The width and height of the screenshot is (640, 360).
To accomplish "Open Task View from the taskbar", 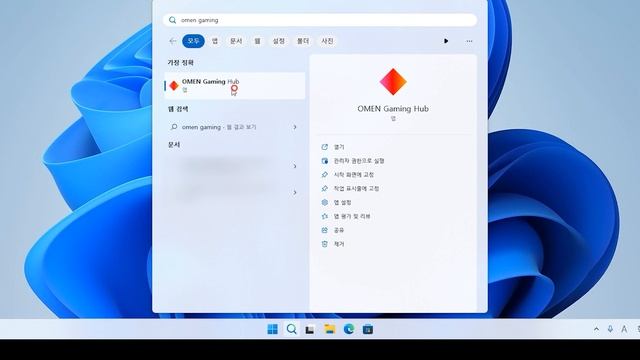I will 310,329.
